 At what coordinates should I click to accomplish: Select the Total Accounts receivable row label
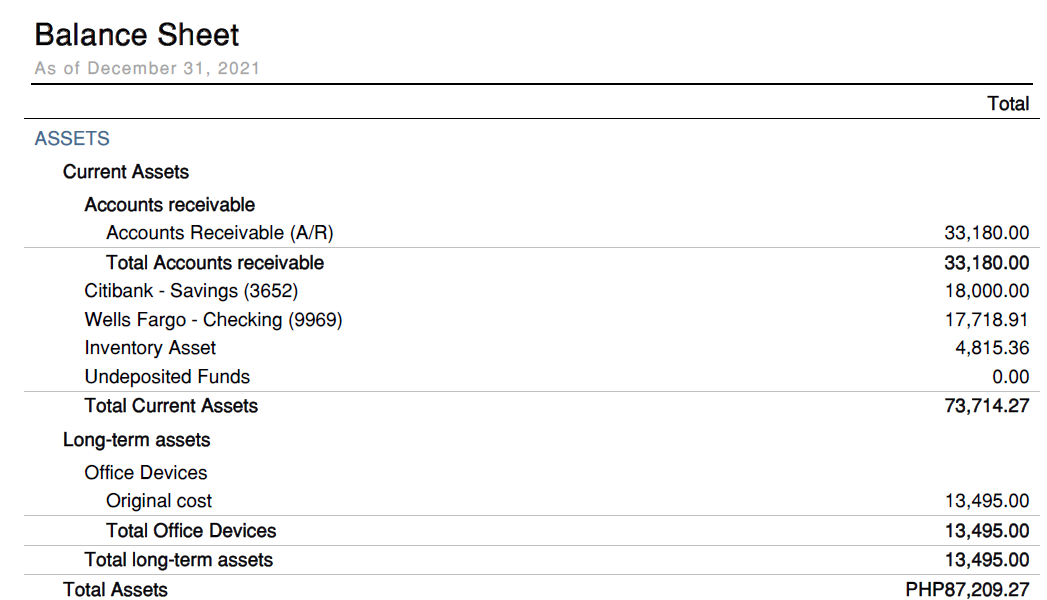[x=215, y=263]
